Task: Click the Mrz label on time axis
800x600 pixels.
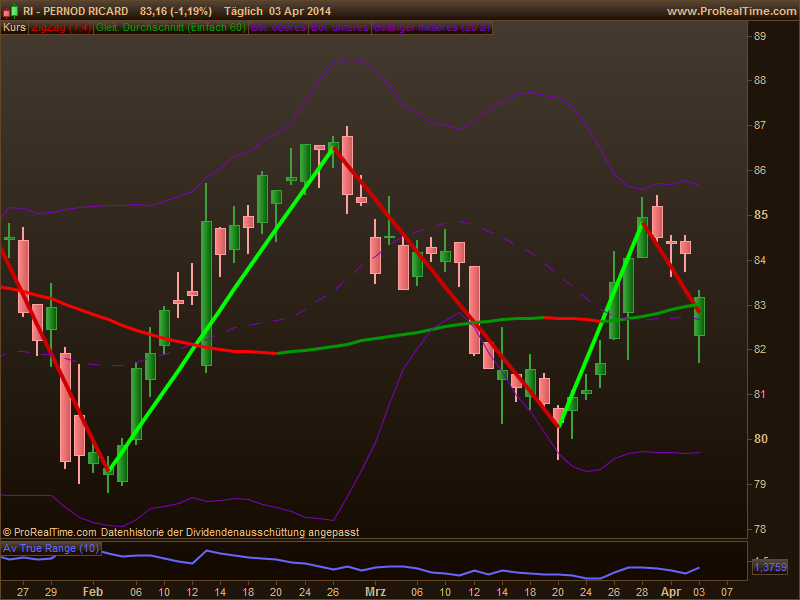Action: point(376,592)
